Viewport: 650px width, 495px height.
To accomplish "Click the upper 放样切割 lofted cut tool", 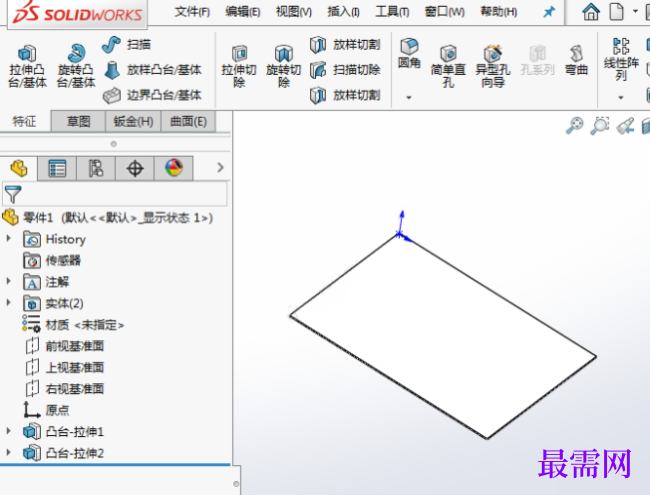I will point(345,45).
